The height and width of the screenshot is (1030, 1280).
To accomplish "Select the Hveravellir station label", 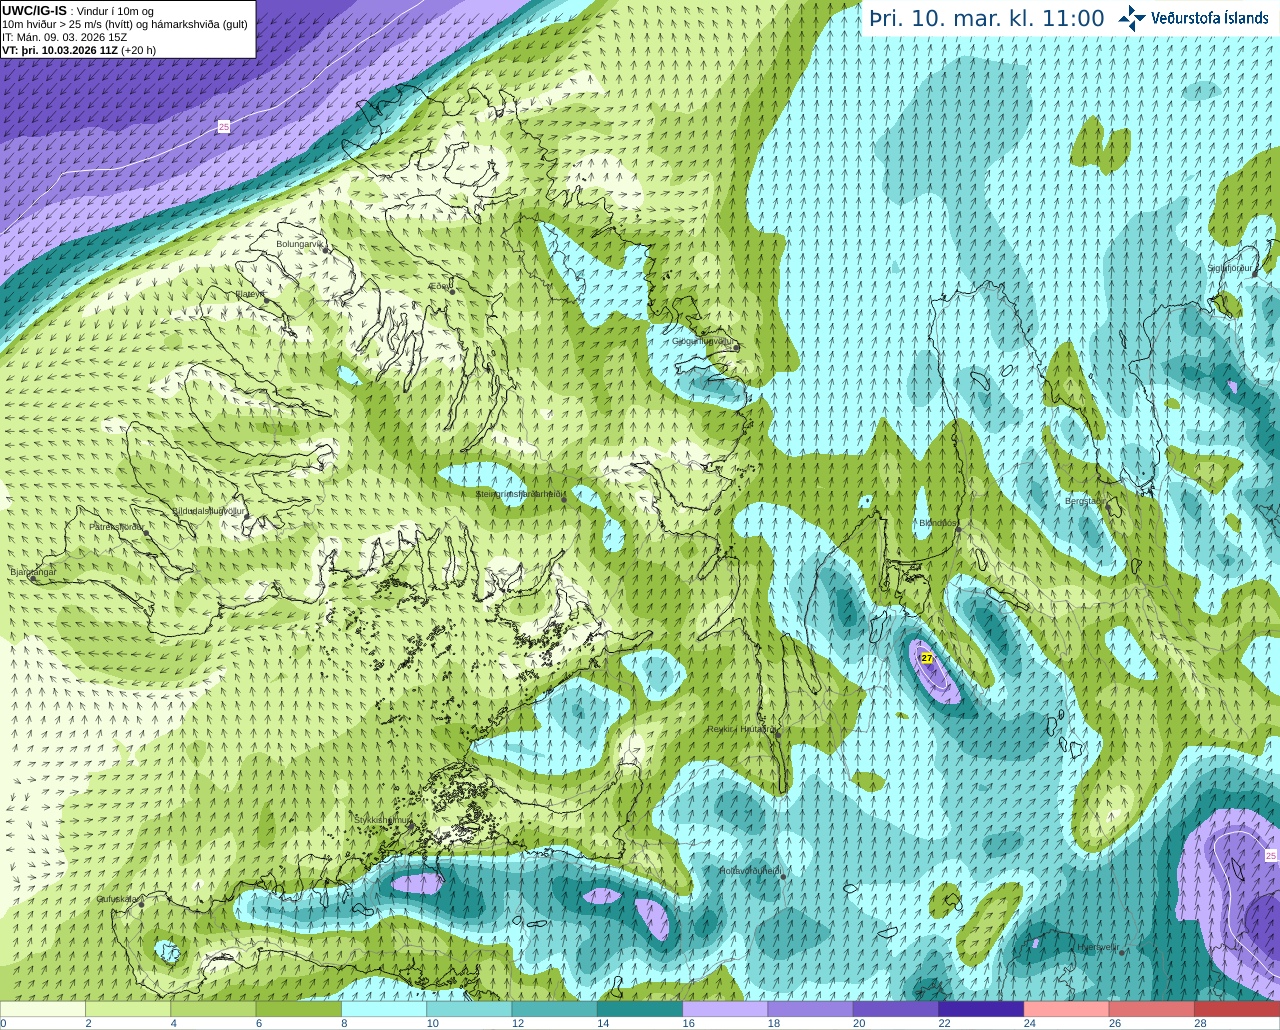I will point(1098,946).
